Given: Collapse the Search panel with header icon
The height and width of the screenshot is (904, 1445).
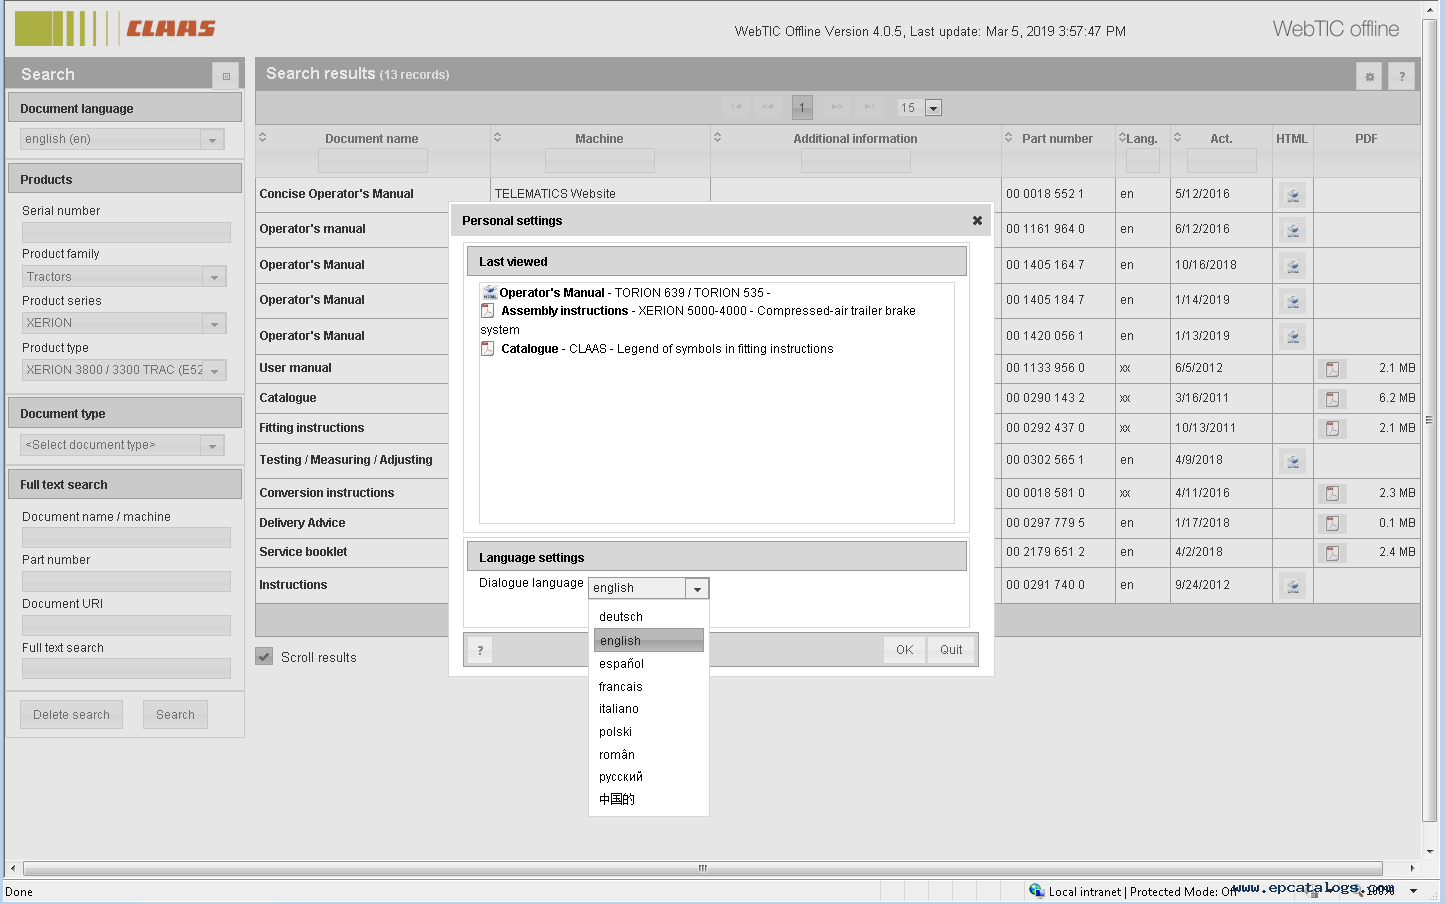Looking at the screenshot, I should (226, 76).
